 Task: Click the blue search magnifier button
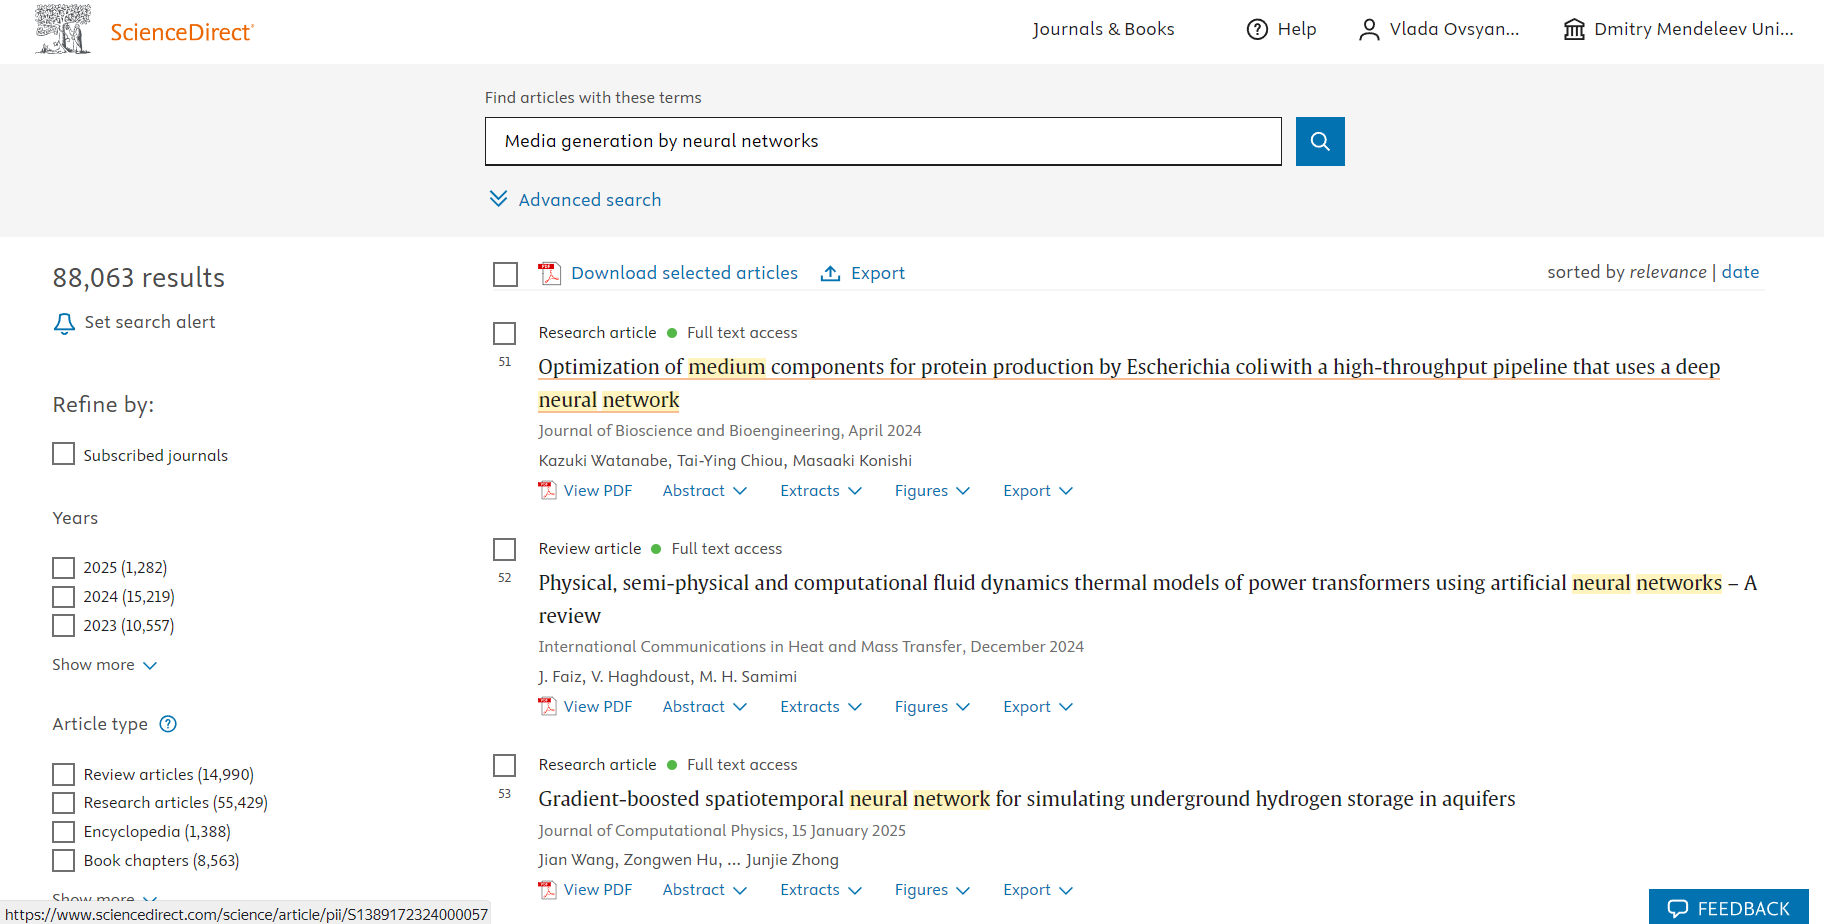[1320, 141]
